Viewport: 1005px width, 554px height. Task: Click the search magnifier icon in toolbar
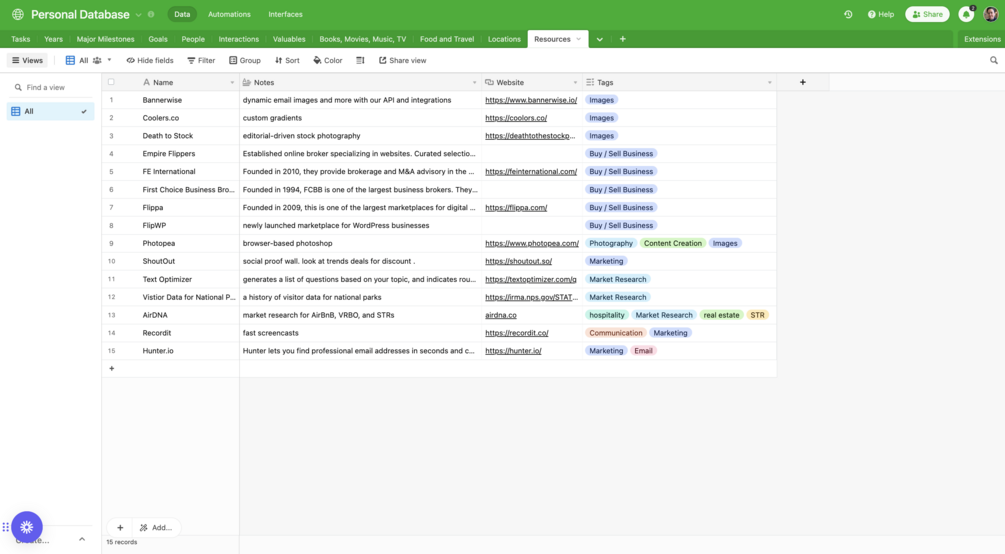[993, 60]
